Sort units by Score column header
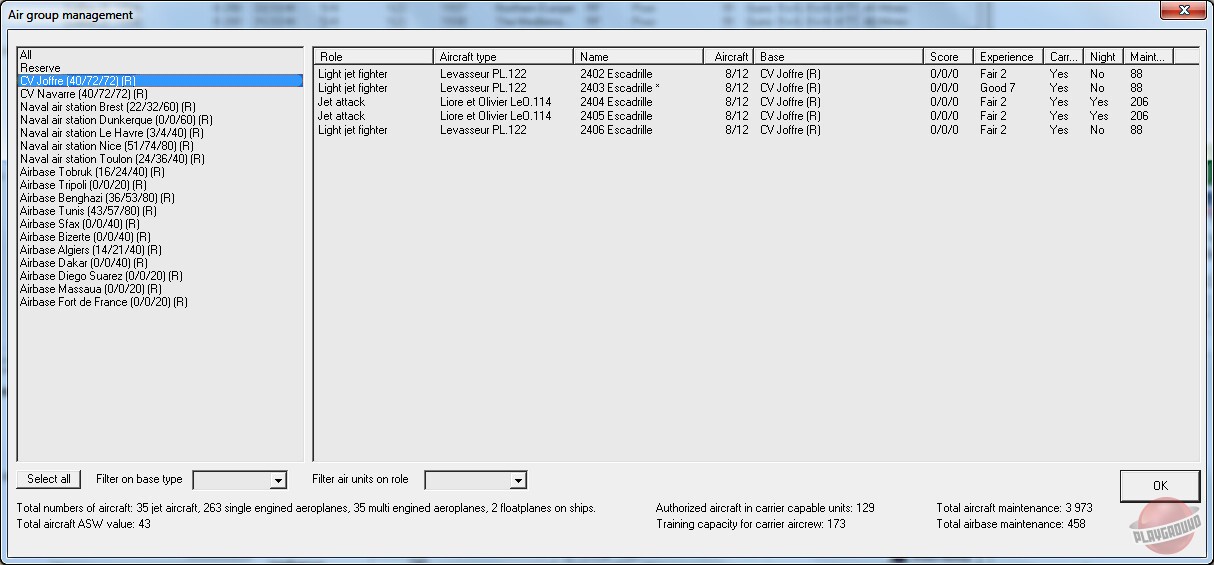1214x565 pixels. [947, 57]
